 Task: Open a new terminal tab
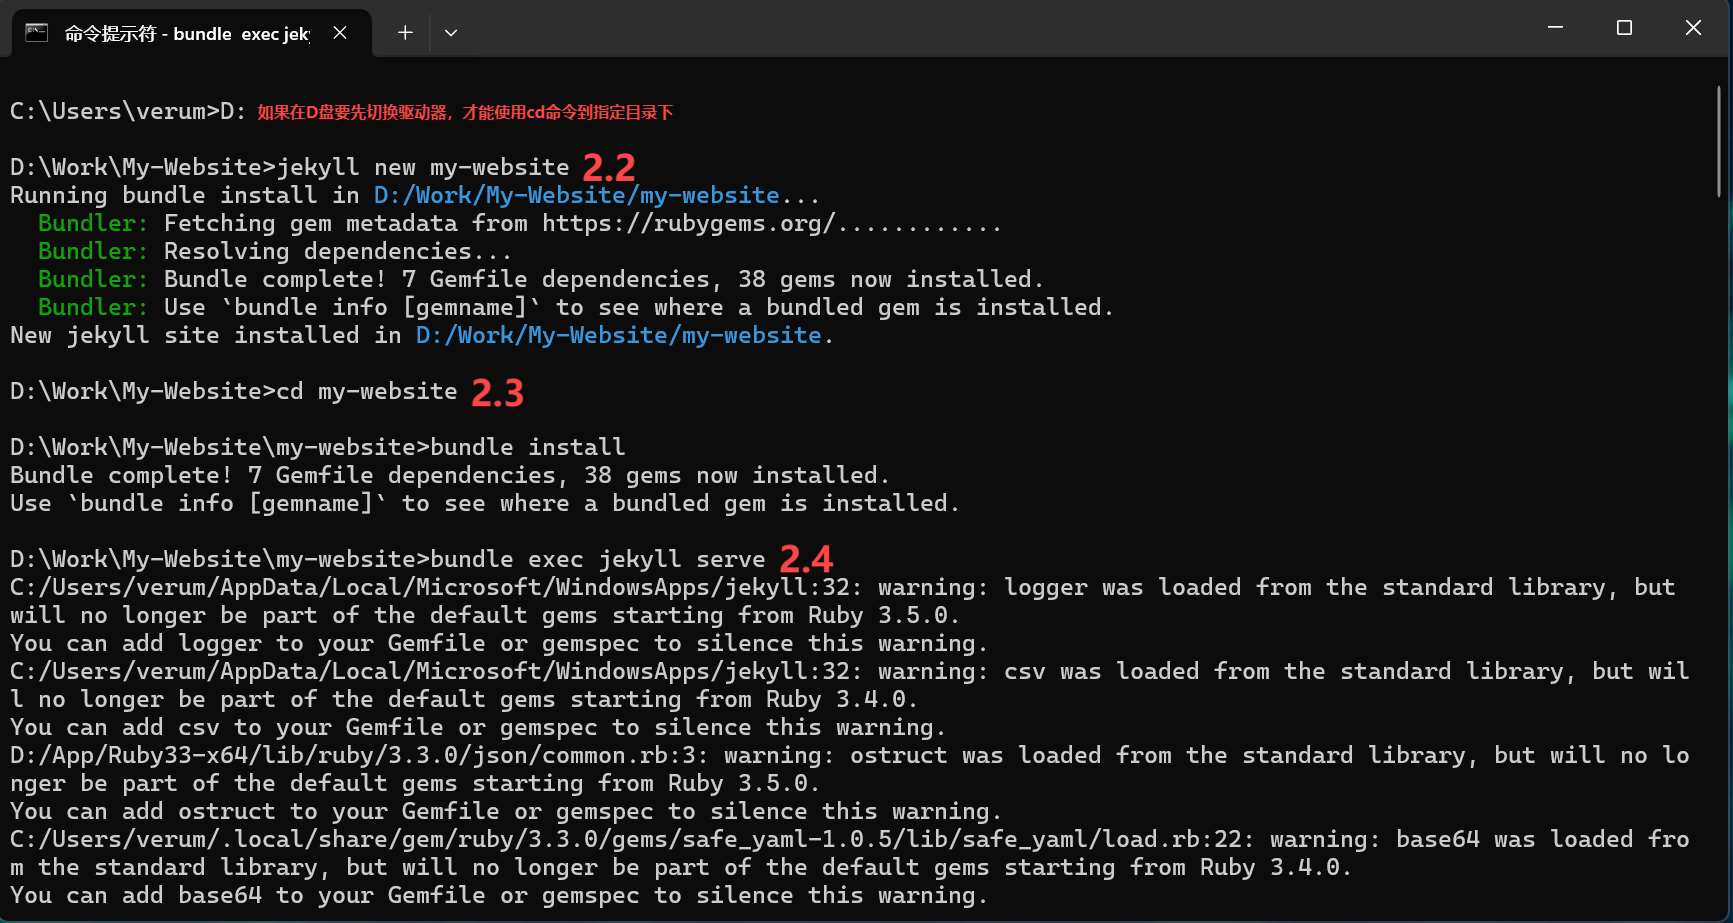(x=405, y=33)
